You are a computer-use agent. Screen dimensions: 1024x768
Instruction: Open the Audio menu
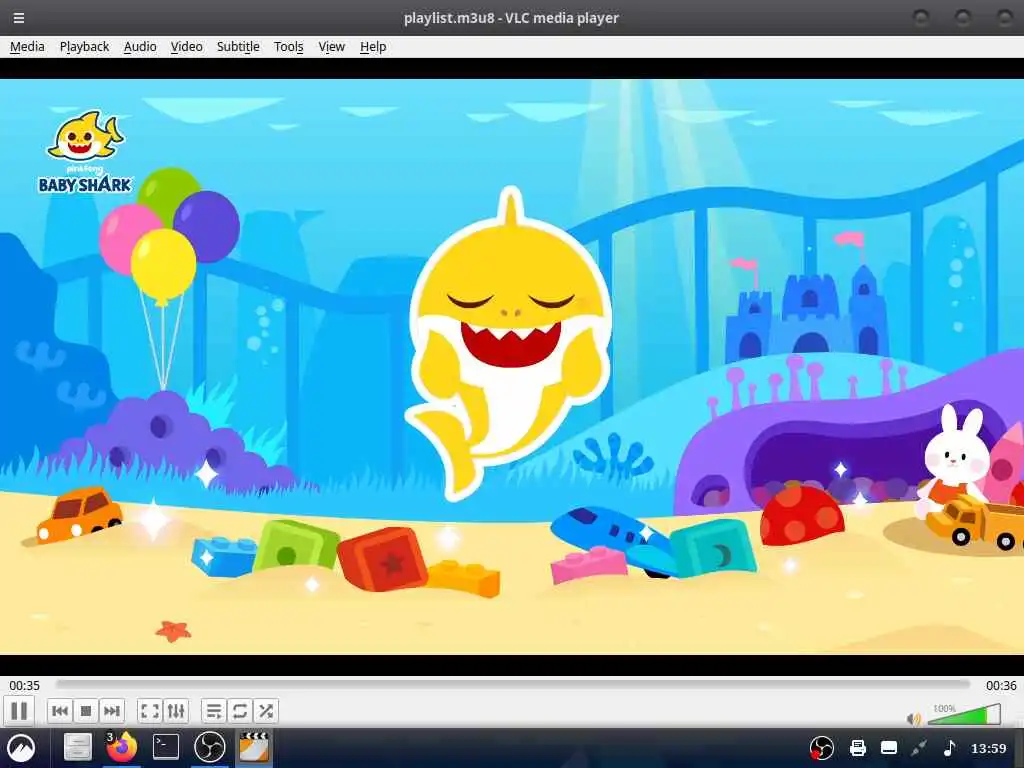coord(140,47)
